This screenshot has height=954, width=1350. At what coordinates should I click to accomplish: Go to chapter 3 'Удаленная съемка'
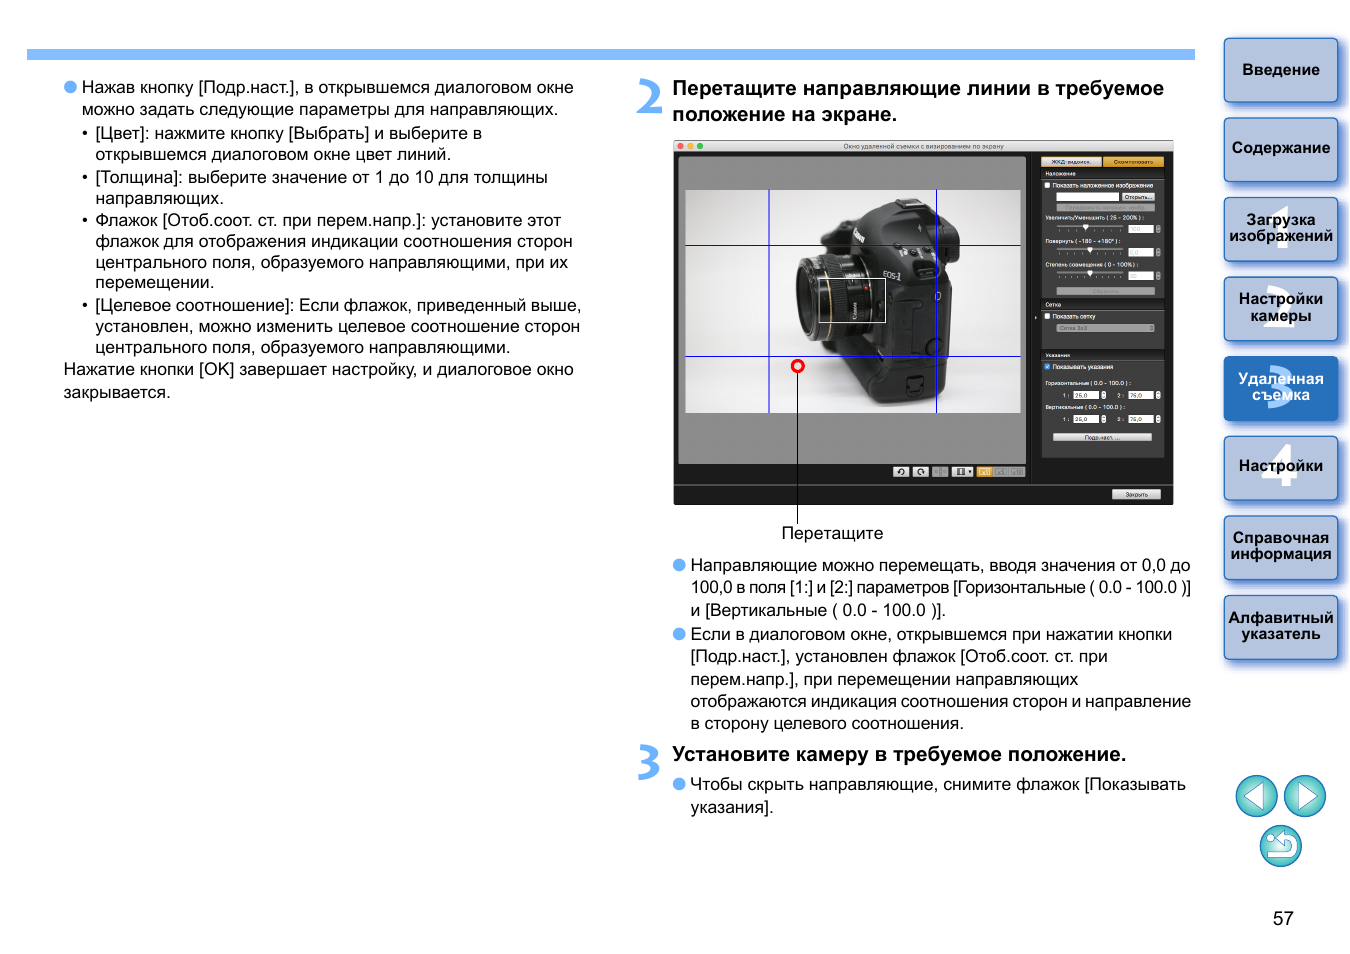point(1281,388)
